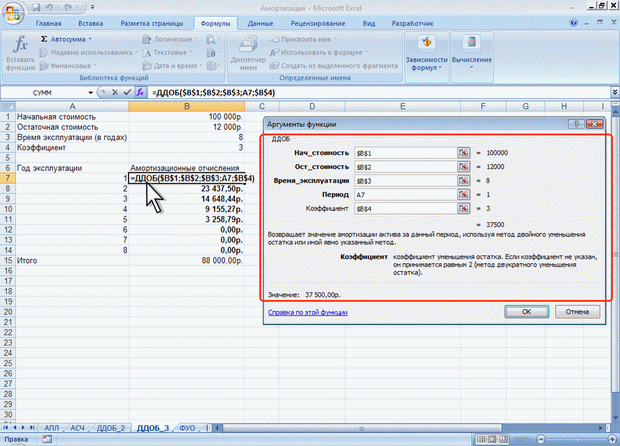Image resolution: width=620 pixels, height=446 pixels.
Task: Click the range selector next to Период field
Action: [x=463, y=194]
